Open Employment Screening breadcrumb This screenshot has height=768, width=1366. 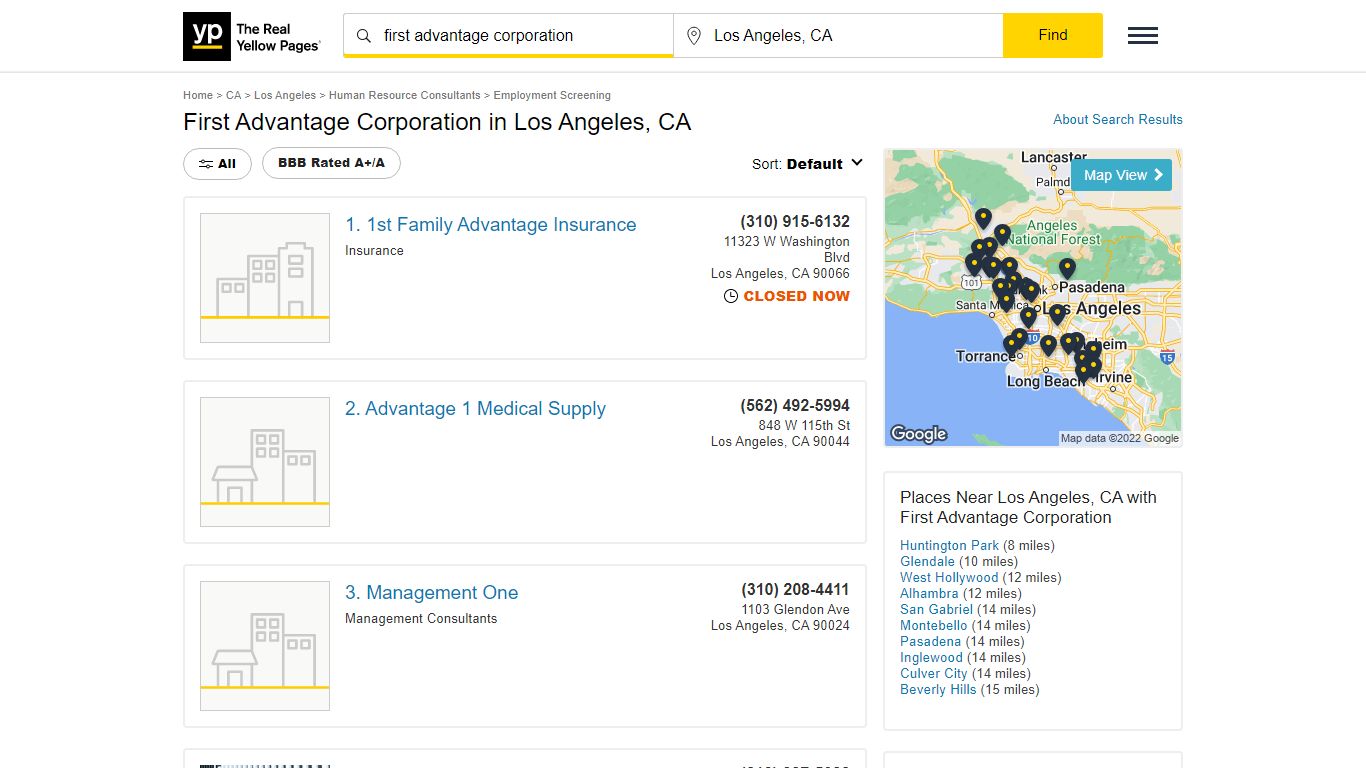tap(552, 95)
